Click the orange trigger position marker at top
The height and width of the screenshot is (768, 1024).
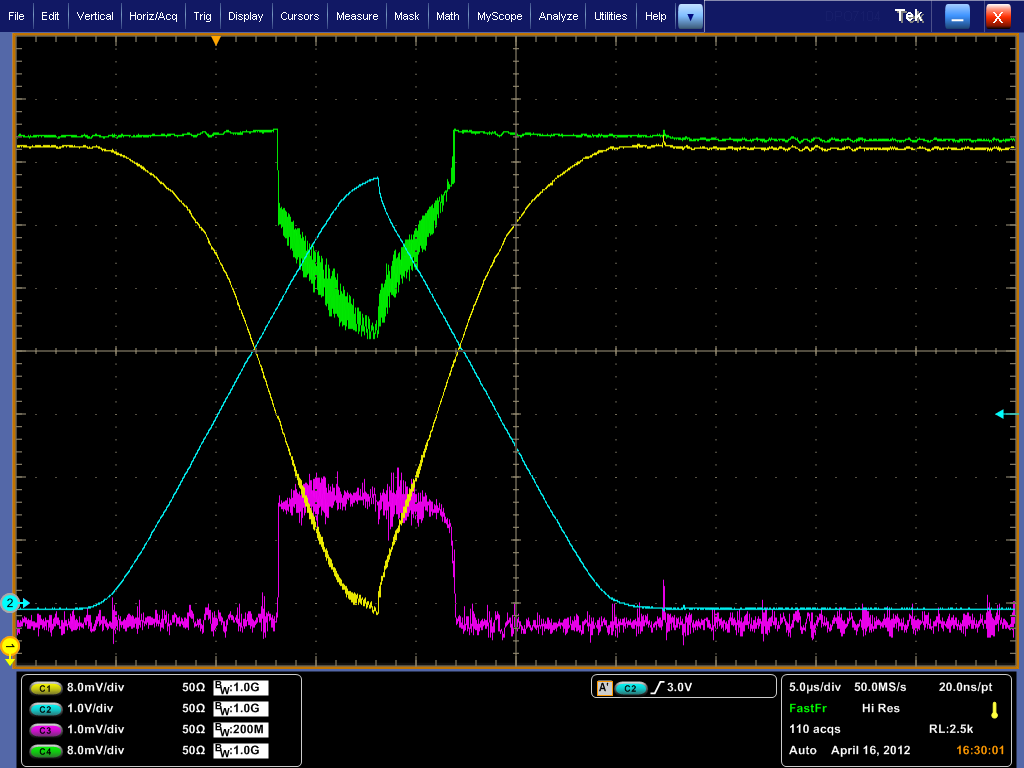pos(215,41)
